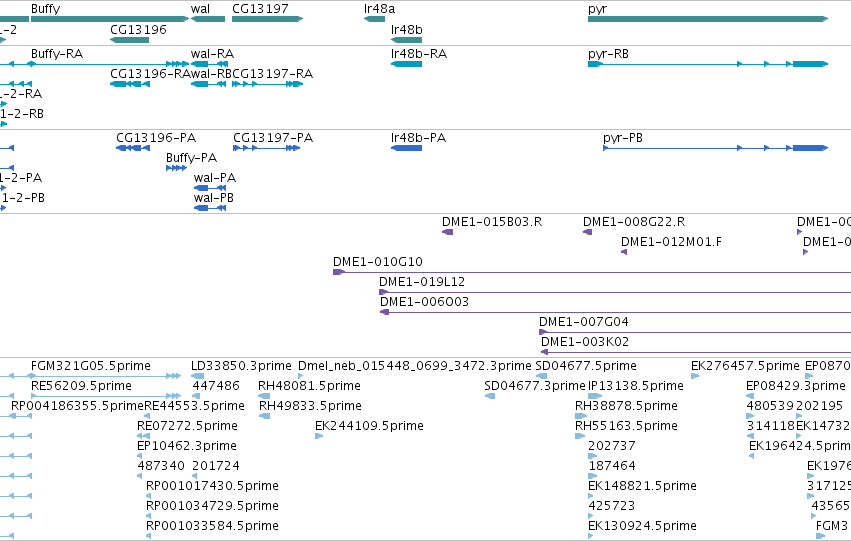
Task: Click the EP10462.3prime EST label
Action: tap(187, 447)
